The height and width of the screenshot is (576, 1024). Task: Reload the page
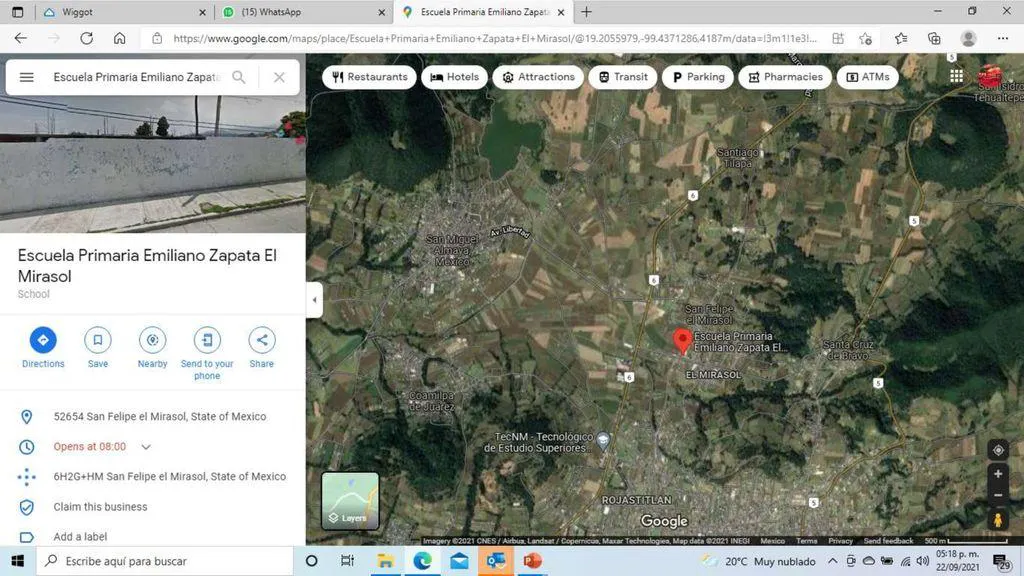point(86,39)
